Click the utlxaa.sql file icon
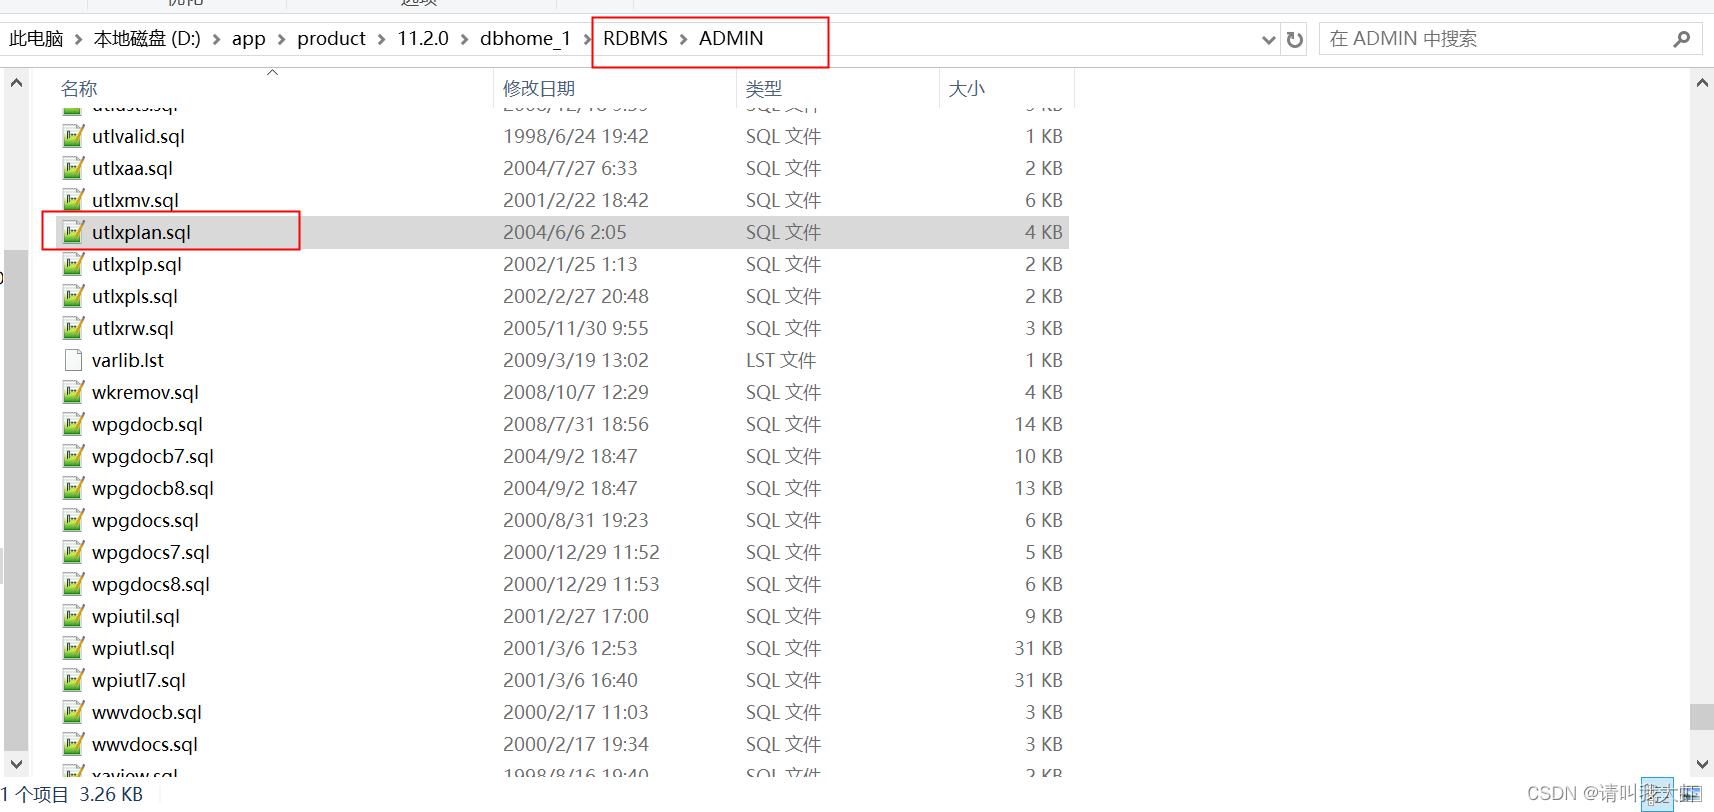Image resolution: width=1714 pixels, height=812 pixels. [x=73, y=168]
